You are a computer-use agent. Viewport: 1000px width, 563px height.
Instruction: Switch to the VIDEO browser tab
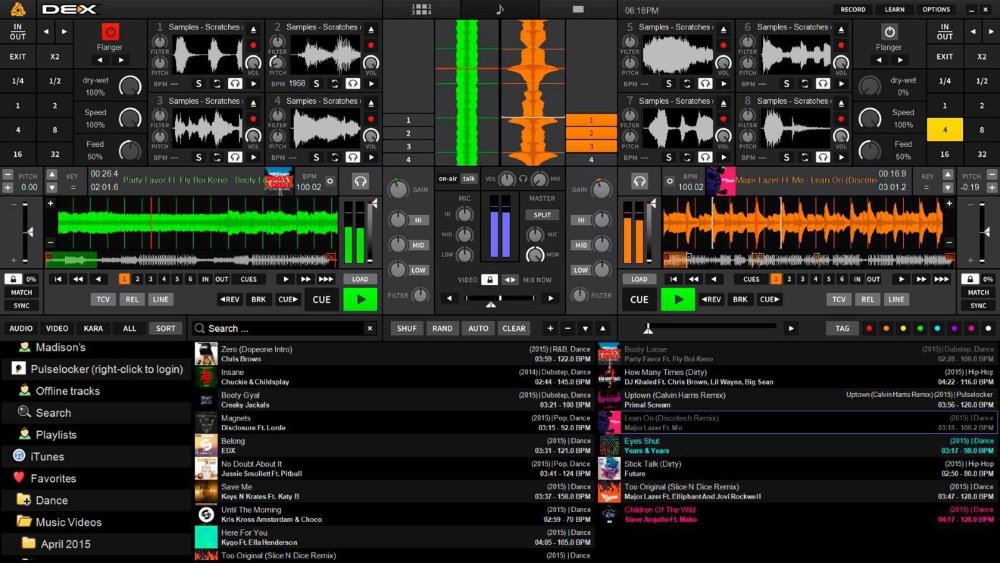tap(57, 328)
